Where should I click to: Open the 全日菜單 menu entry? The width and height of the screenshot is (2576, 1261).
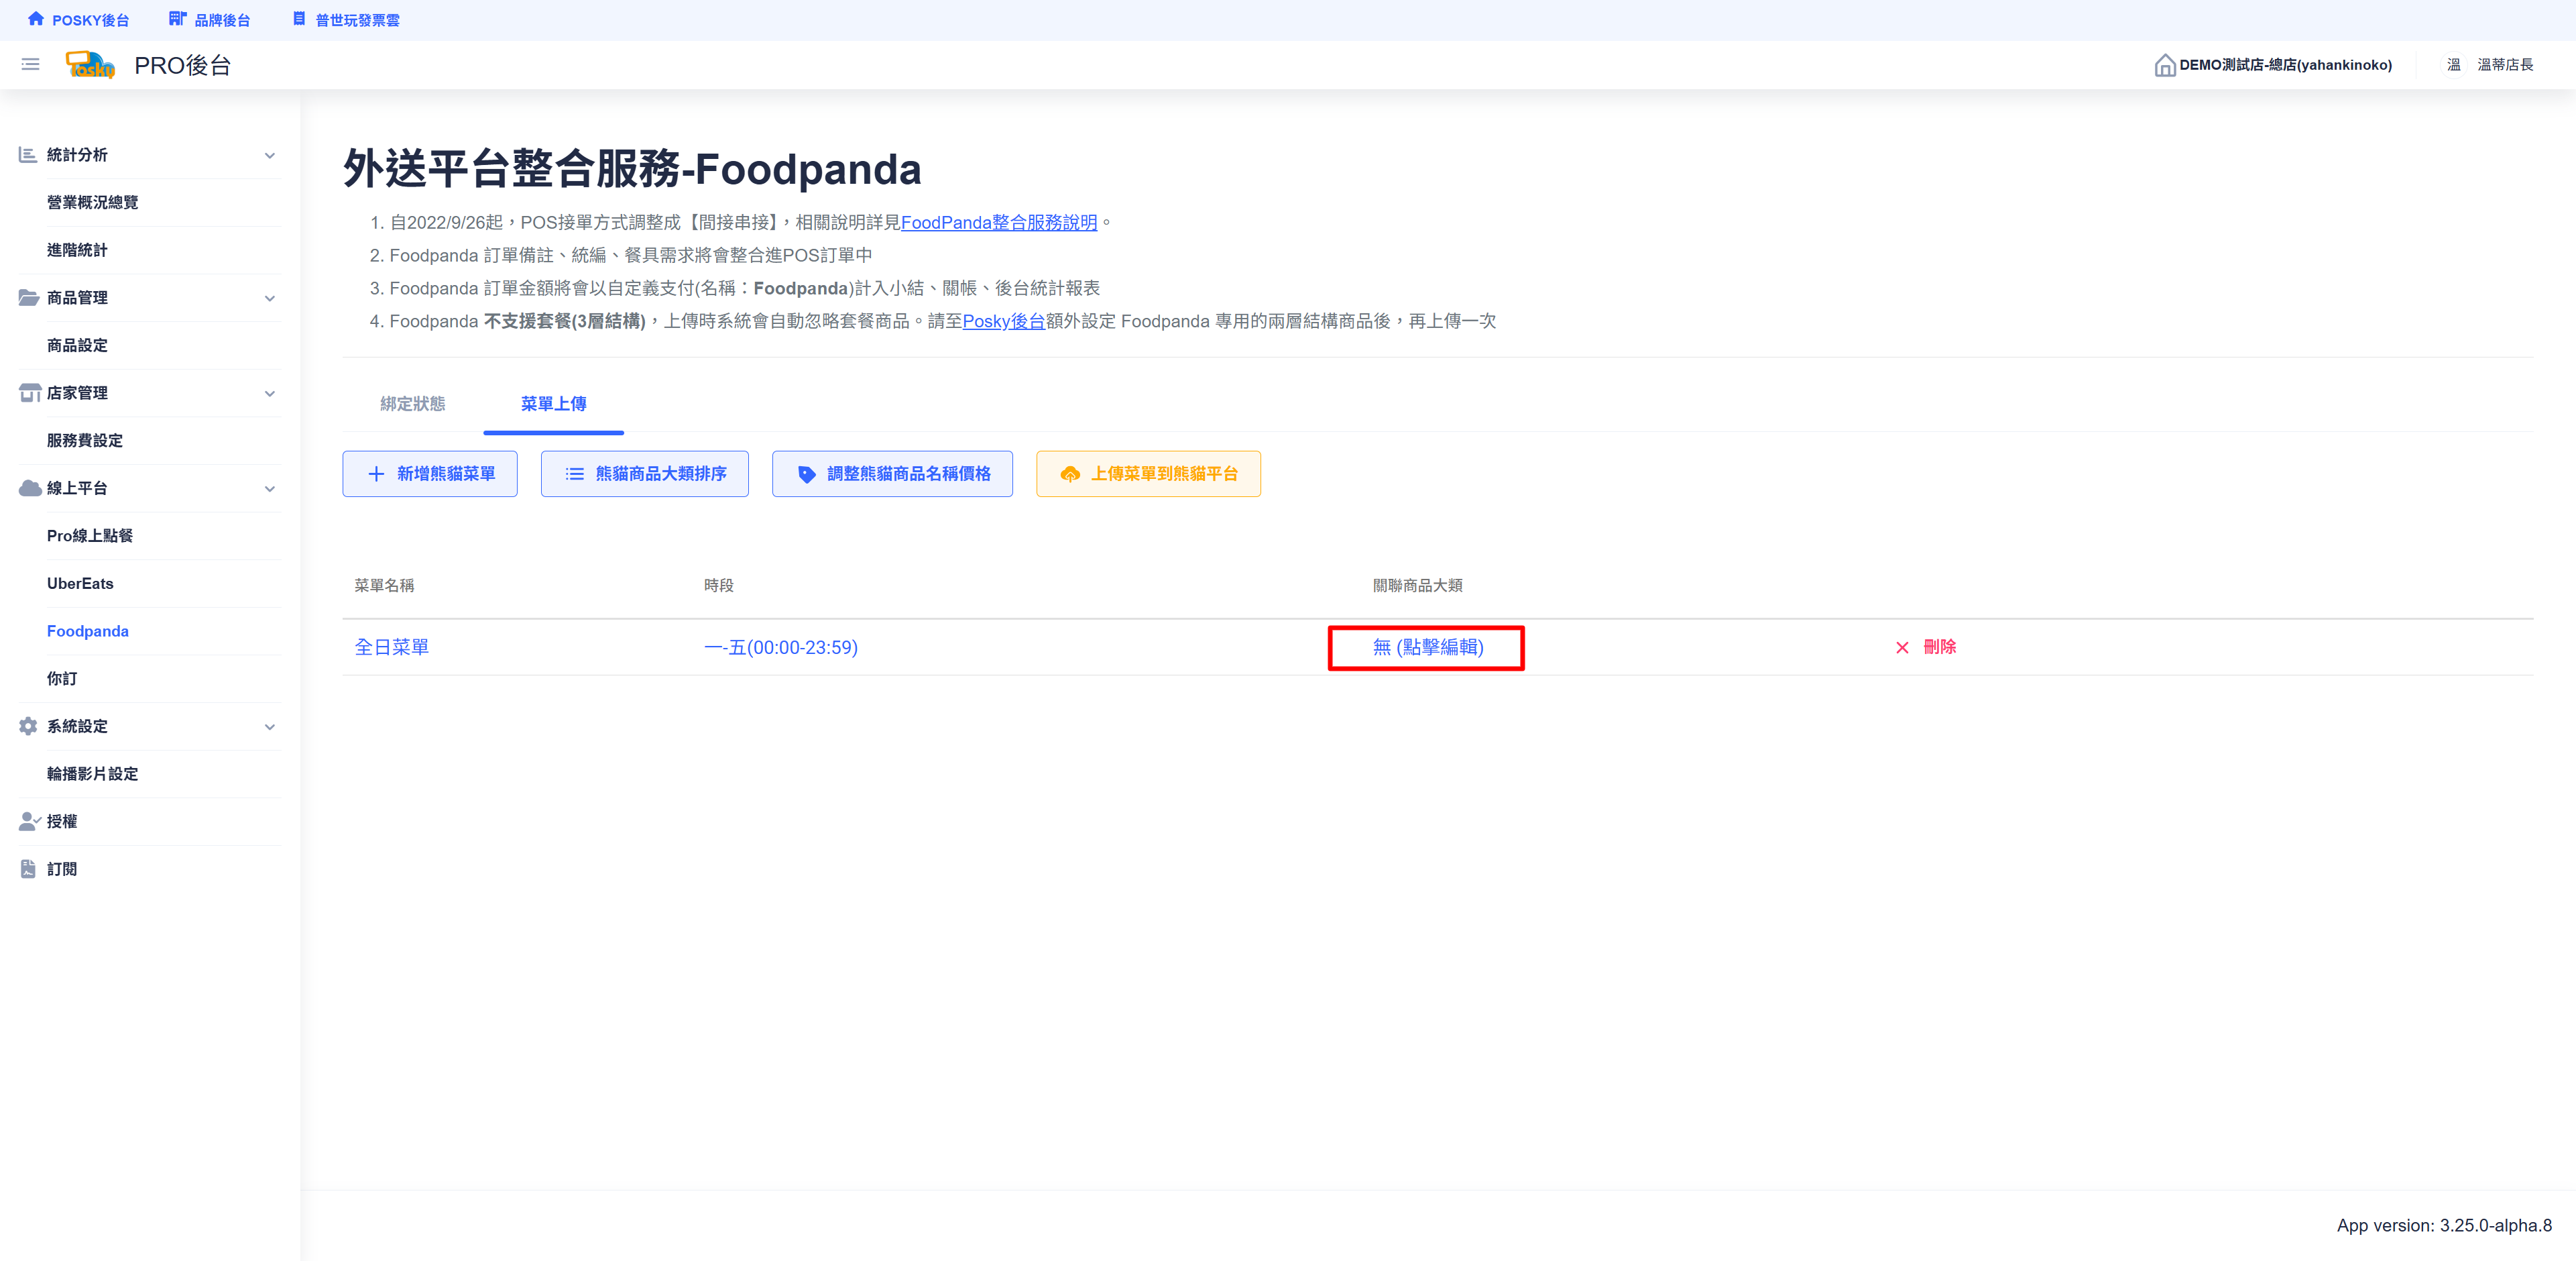[391, 647]
